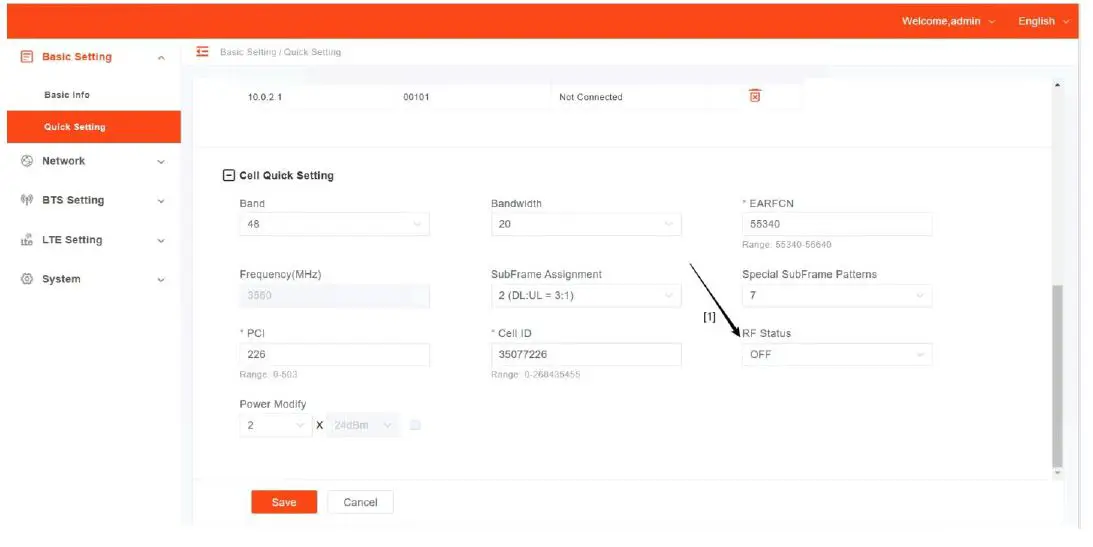
Task: Click the scrollbar down arrow
Action: 1057,473
